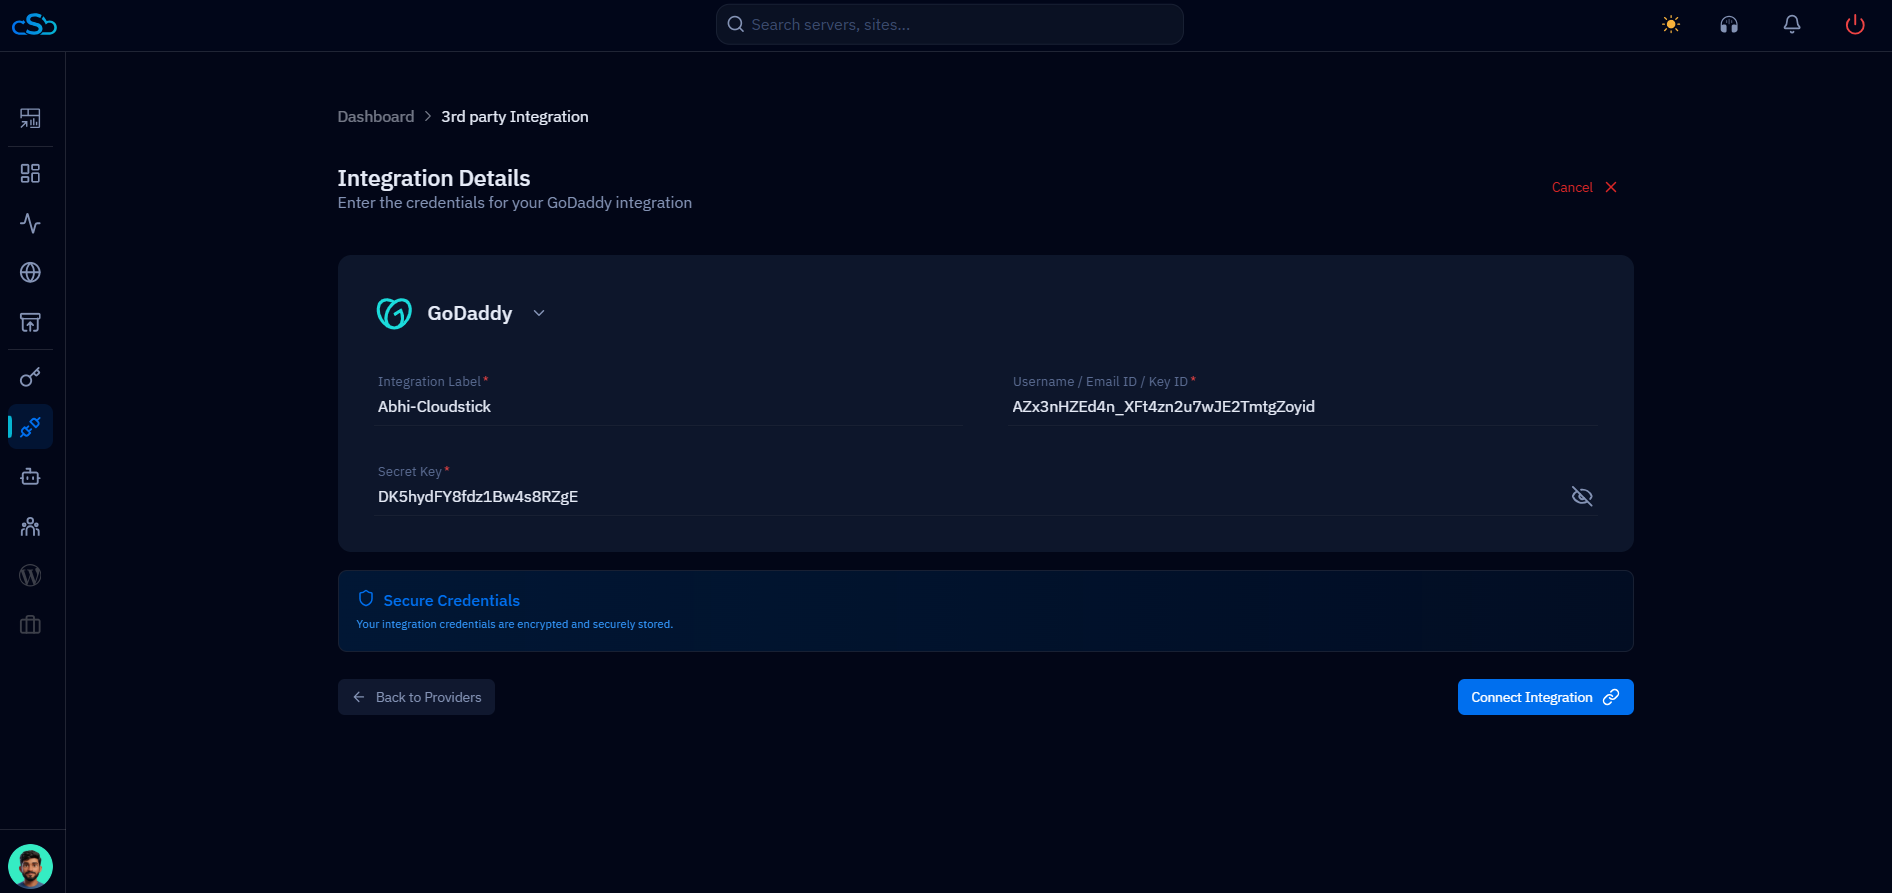
Task: Edit the Username / Email ID / Key ID field
Action: (1303, 407)
